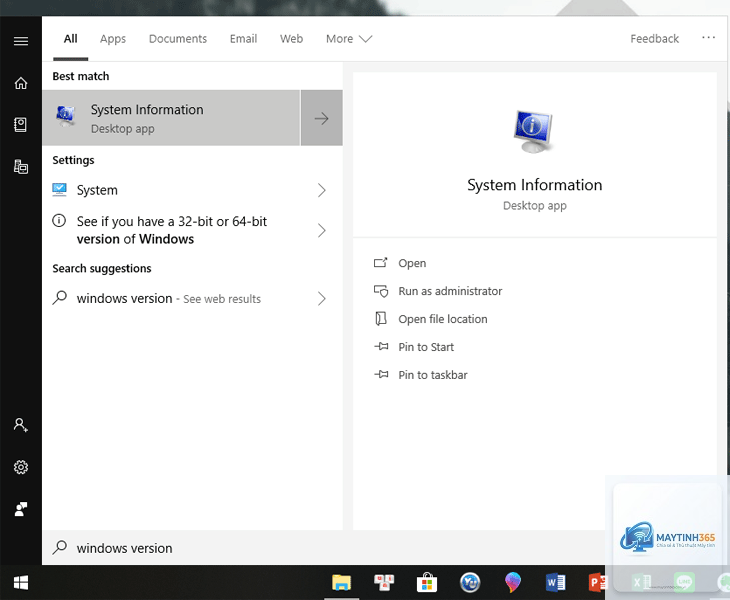Click the Run as administrator shield icon
The image size is (730, 600).
(380, 291)
